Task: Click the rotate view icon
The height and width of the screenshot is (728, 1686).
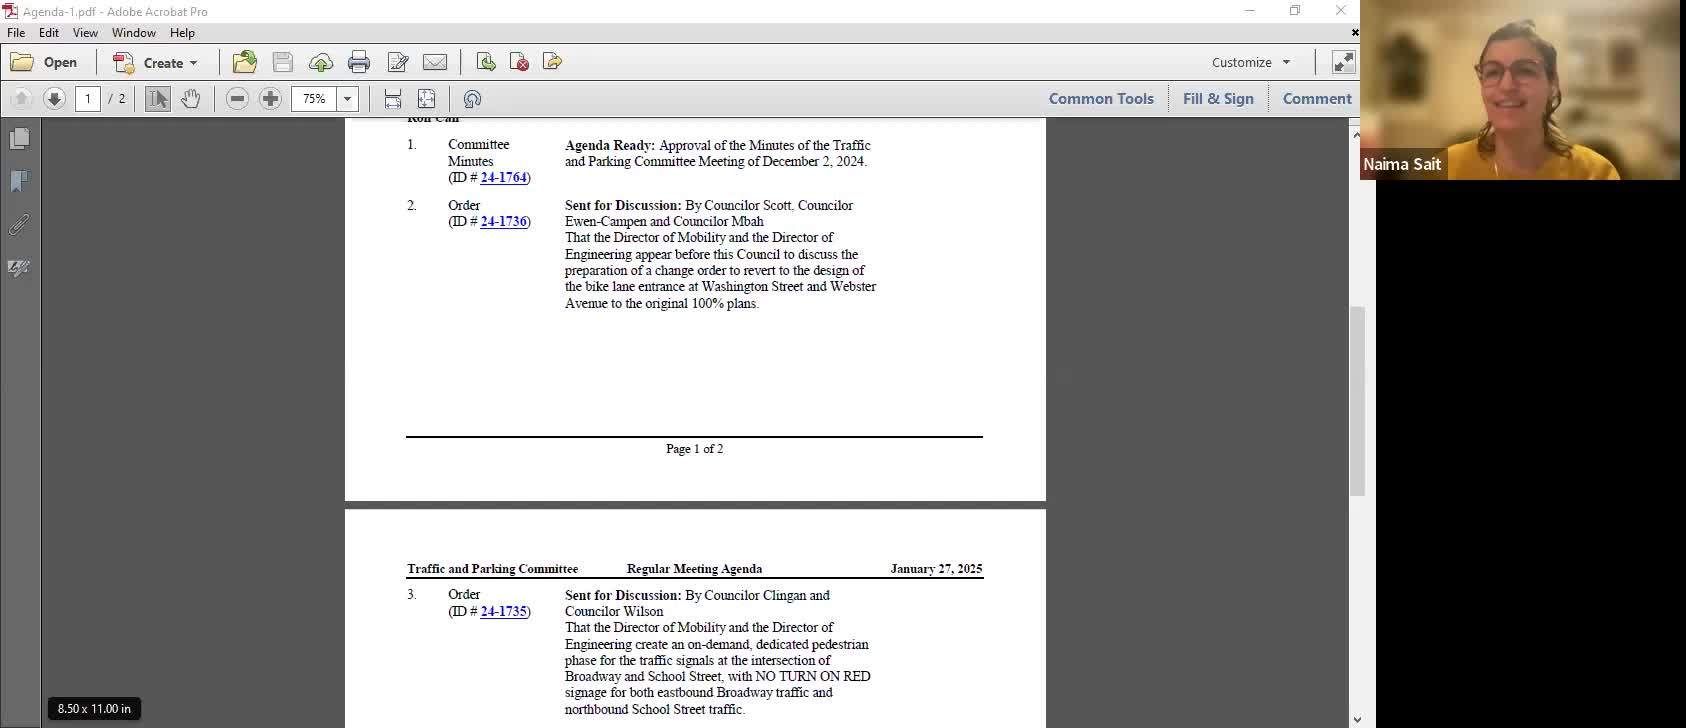Action: (x=473, y=98)
